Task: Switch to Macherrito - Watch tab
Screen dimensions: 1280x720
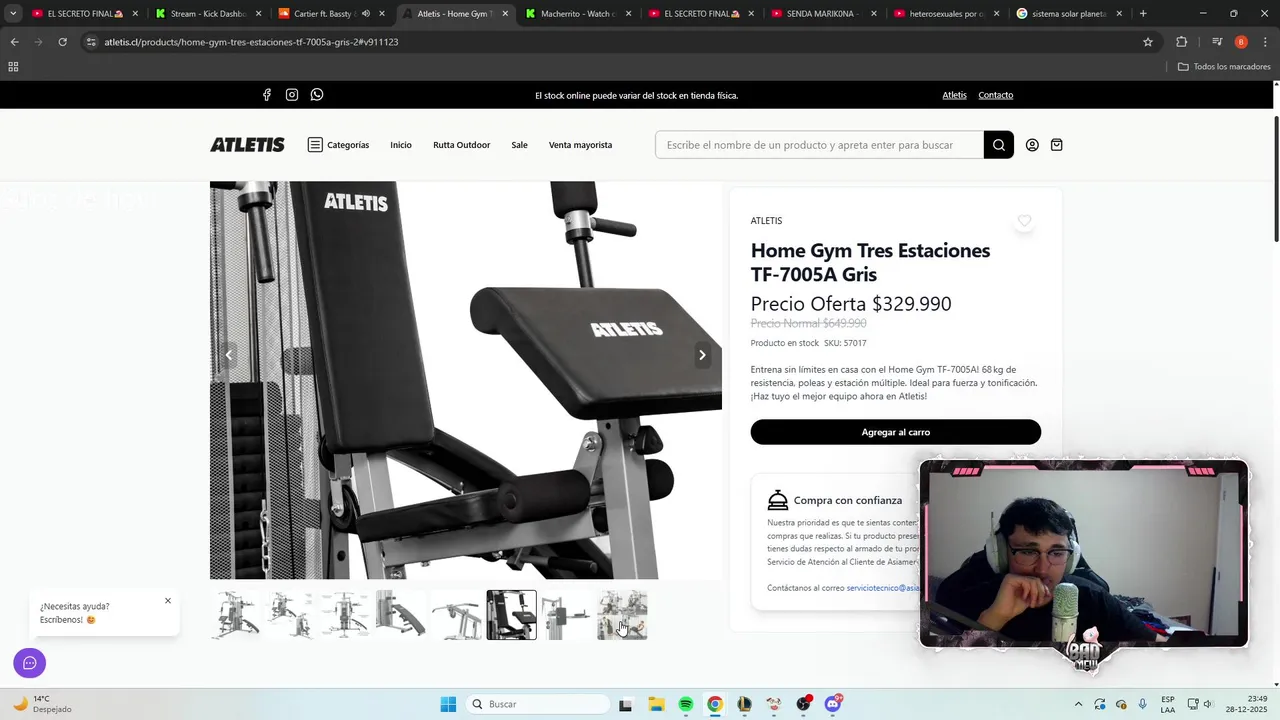Action: [x=579, y=14]
